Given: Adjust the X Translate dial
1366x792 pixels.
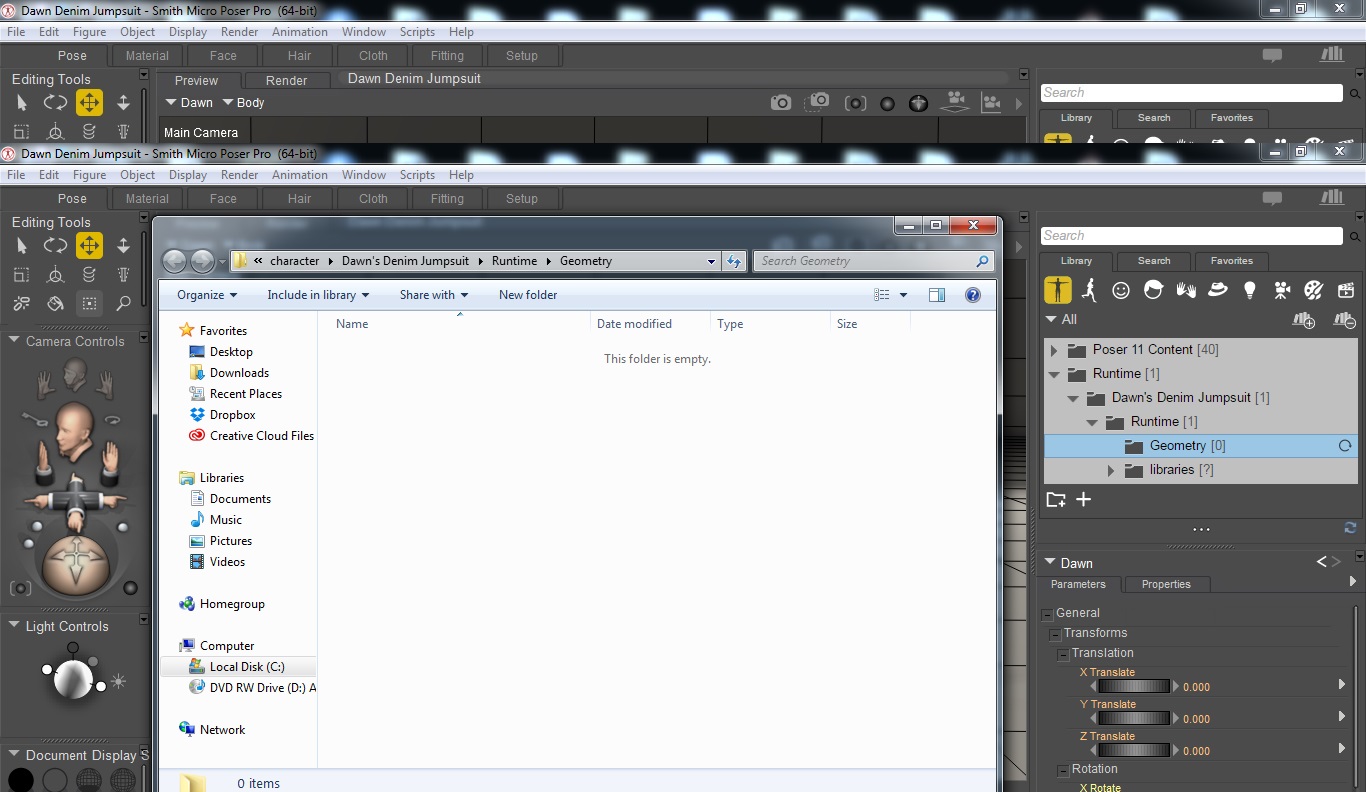Looking at the screenshot, I should point(1133,687).
